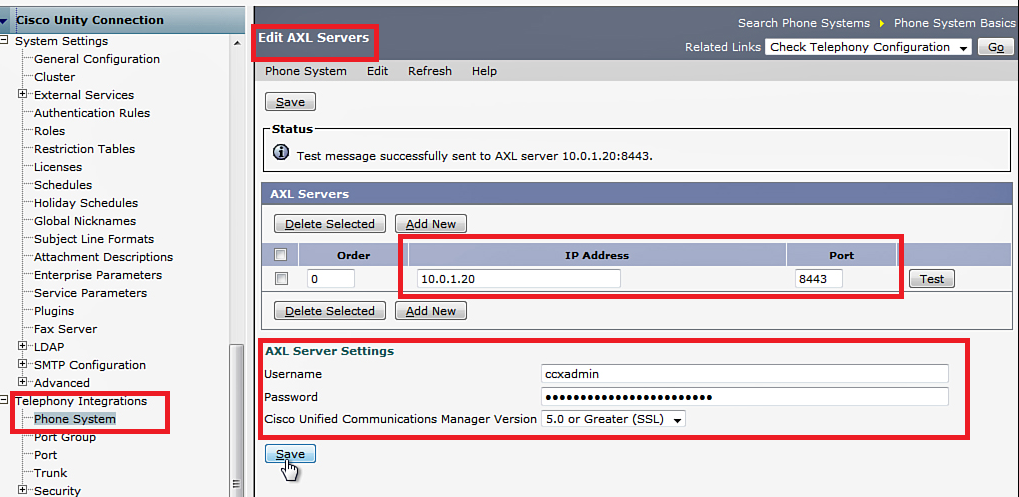Expand the External Services node

click(23, 94)
